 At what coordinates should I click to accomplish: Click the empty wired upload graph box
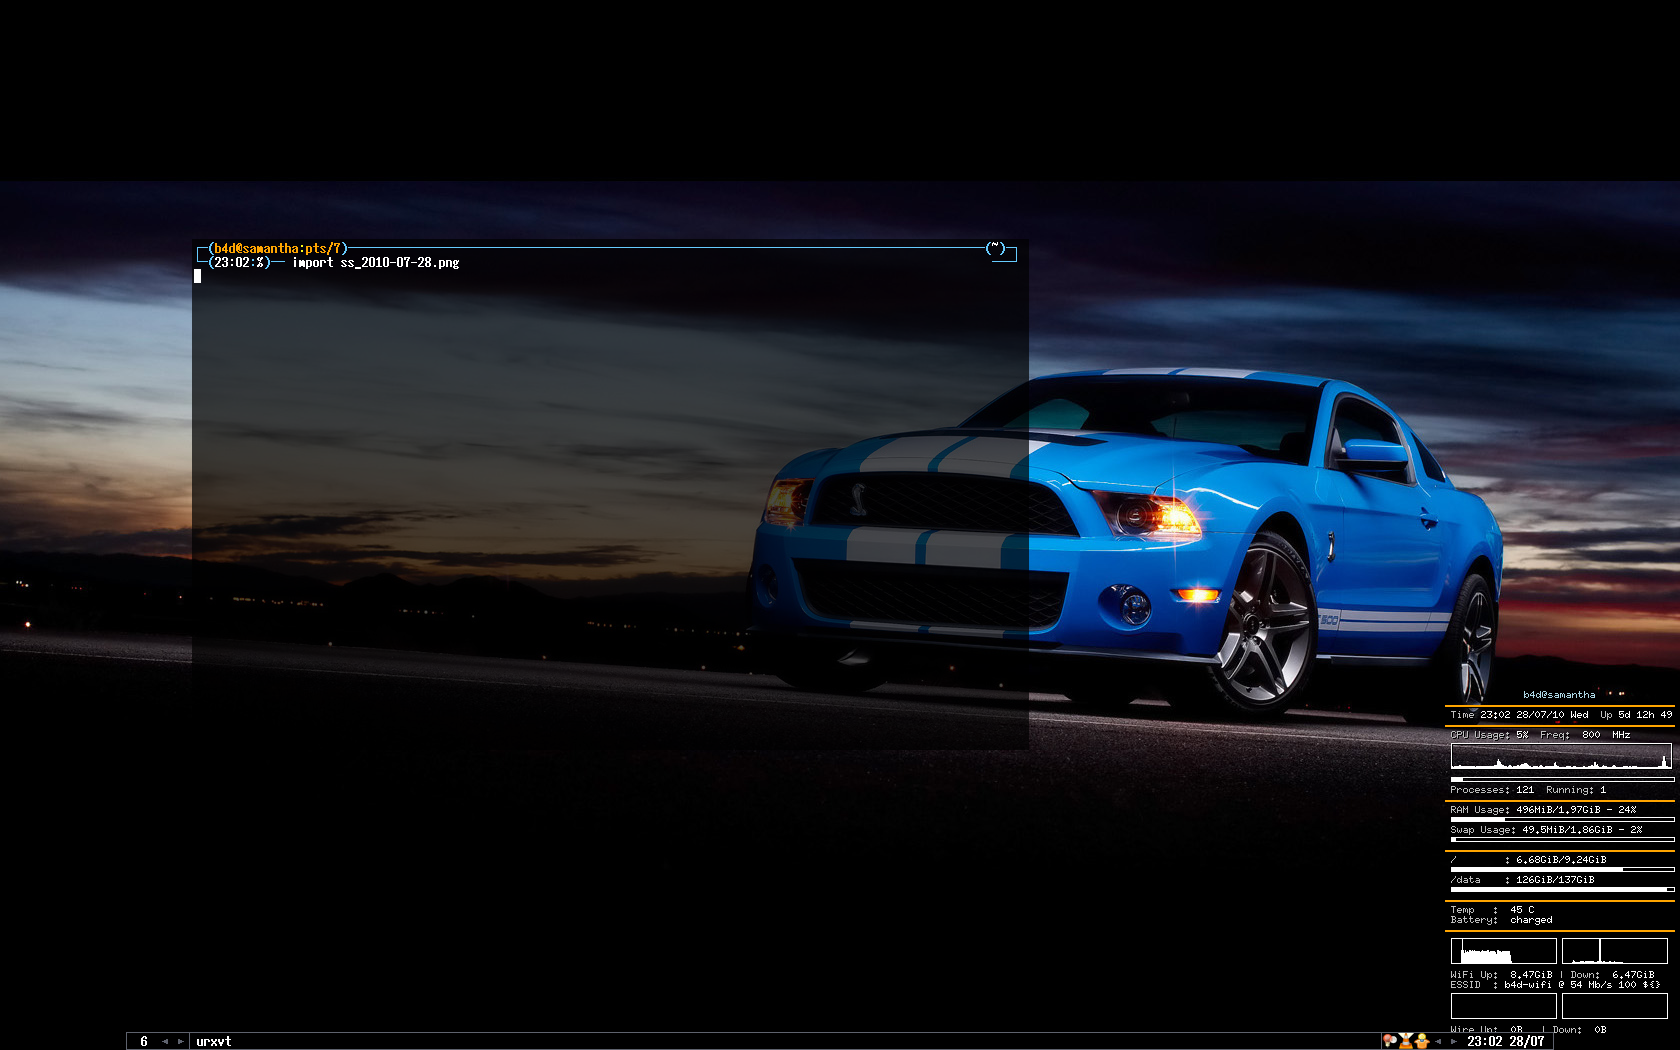tap(1504, 1005)
